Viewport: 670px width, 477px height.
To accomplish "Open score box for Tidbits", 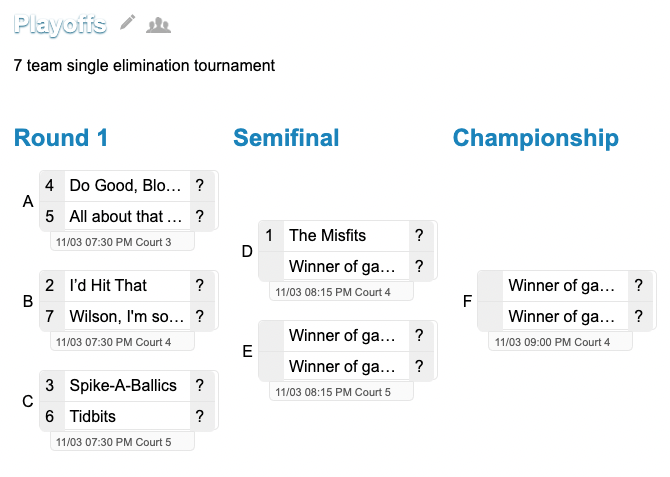I will click(x=200, y=416).
